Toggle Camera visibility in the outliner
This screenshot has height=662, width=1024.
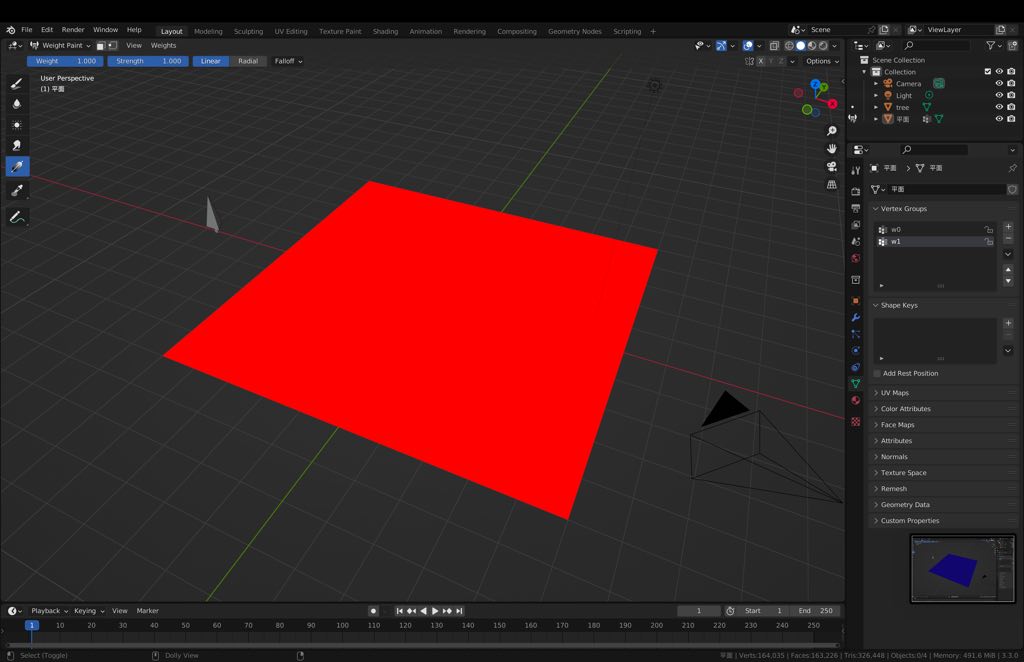pos(997,83)
